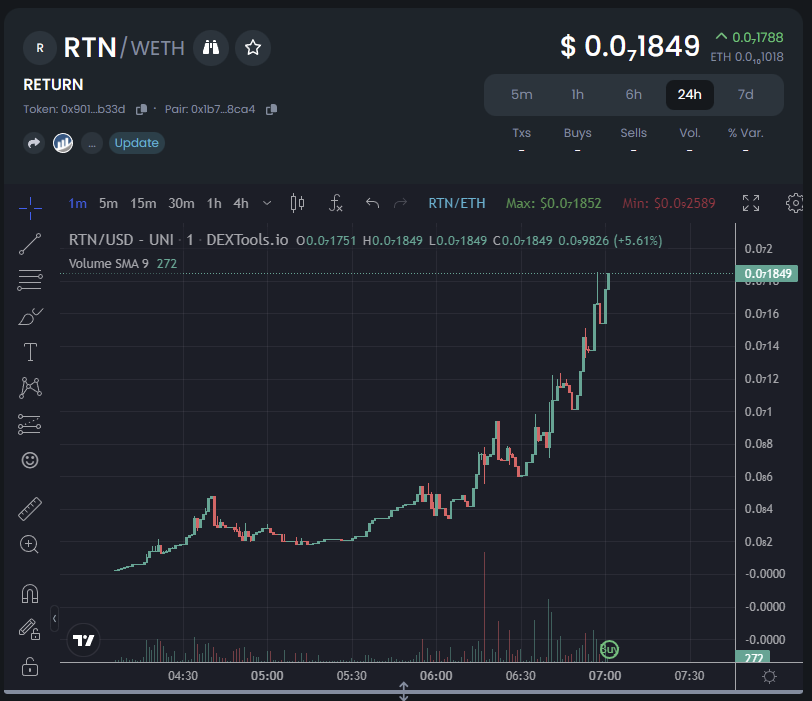Click the Max price text
Viewport: 812px width, 701px height.
pyautogui.click(x=554, y=203)
